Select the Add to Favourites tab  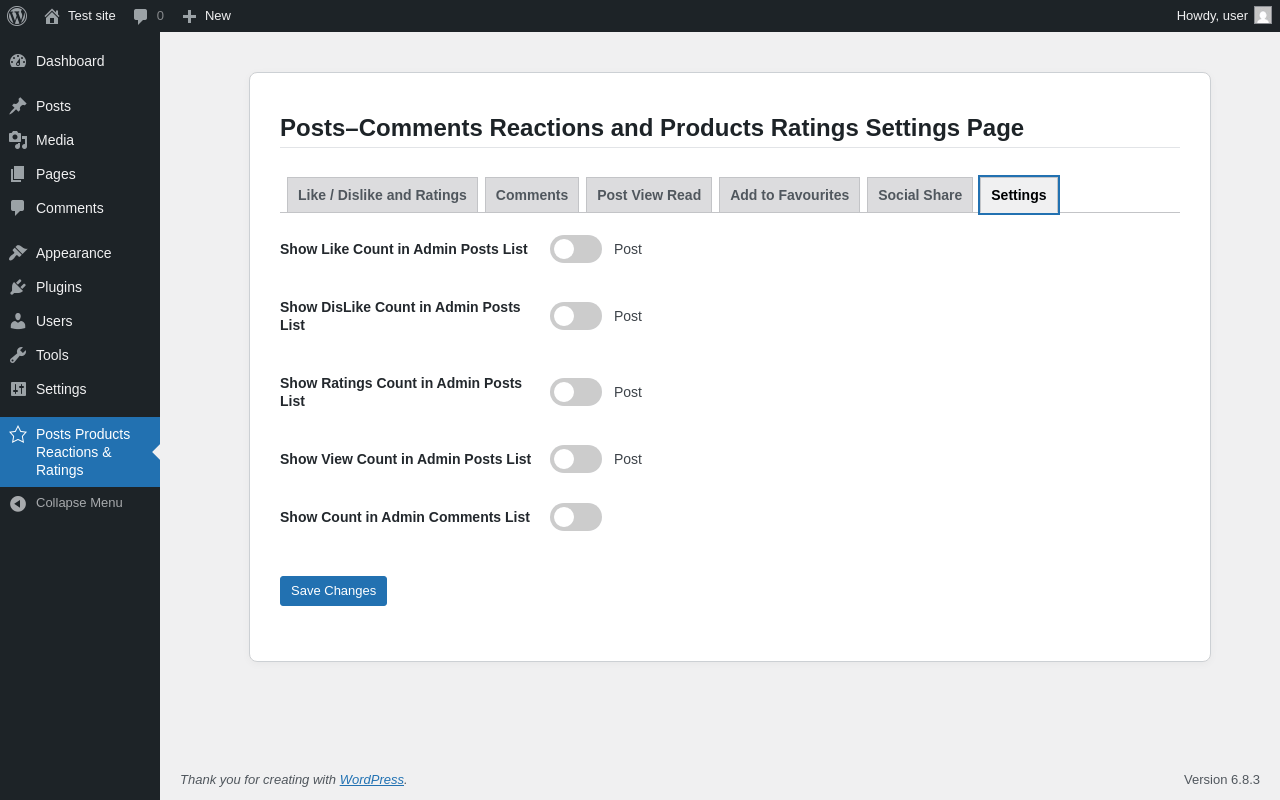(789, 195)
